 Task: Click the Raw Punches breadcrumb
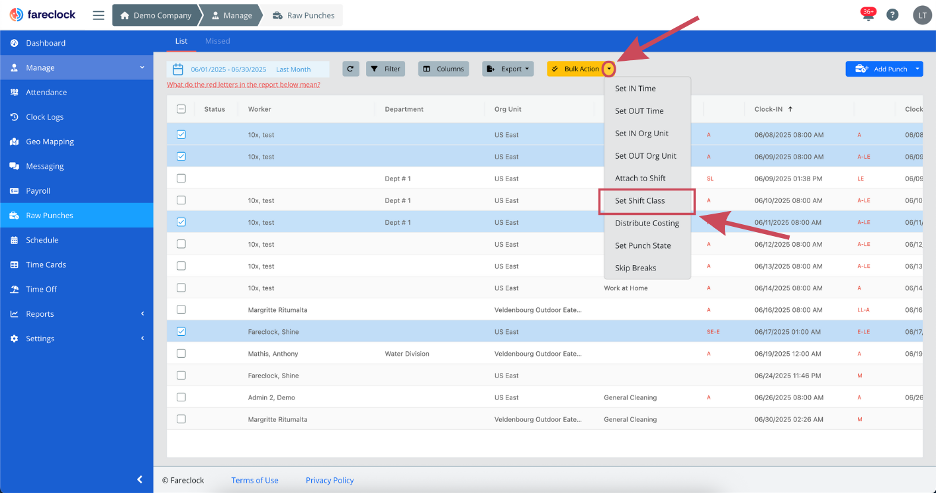303,16
